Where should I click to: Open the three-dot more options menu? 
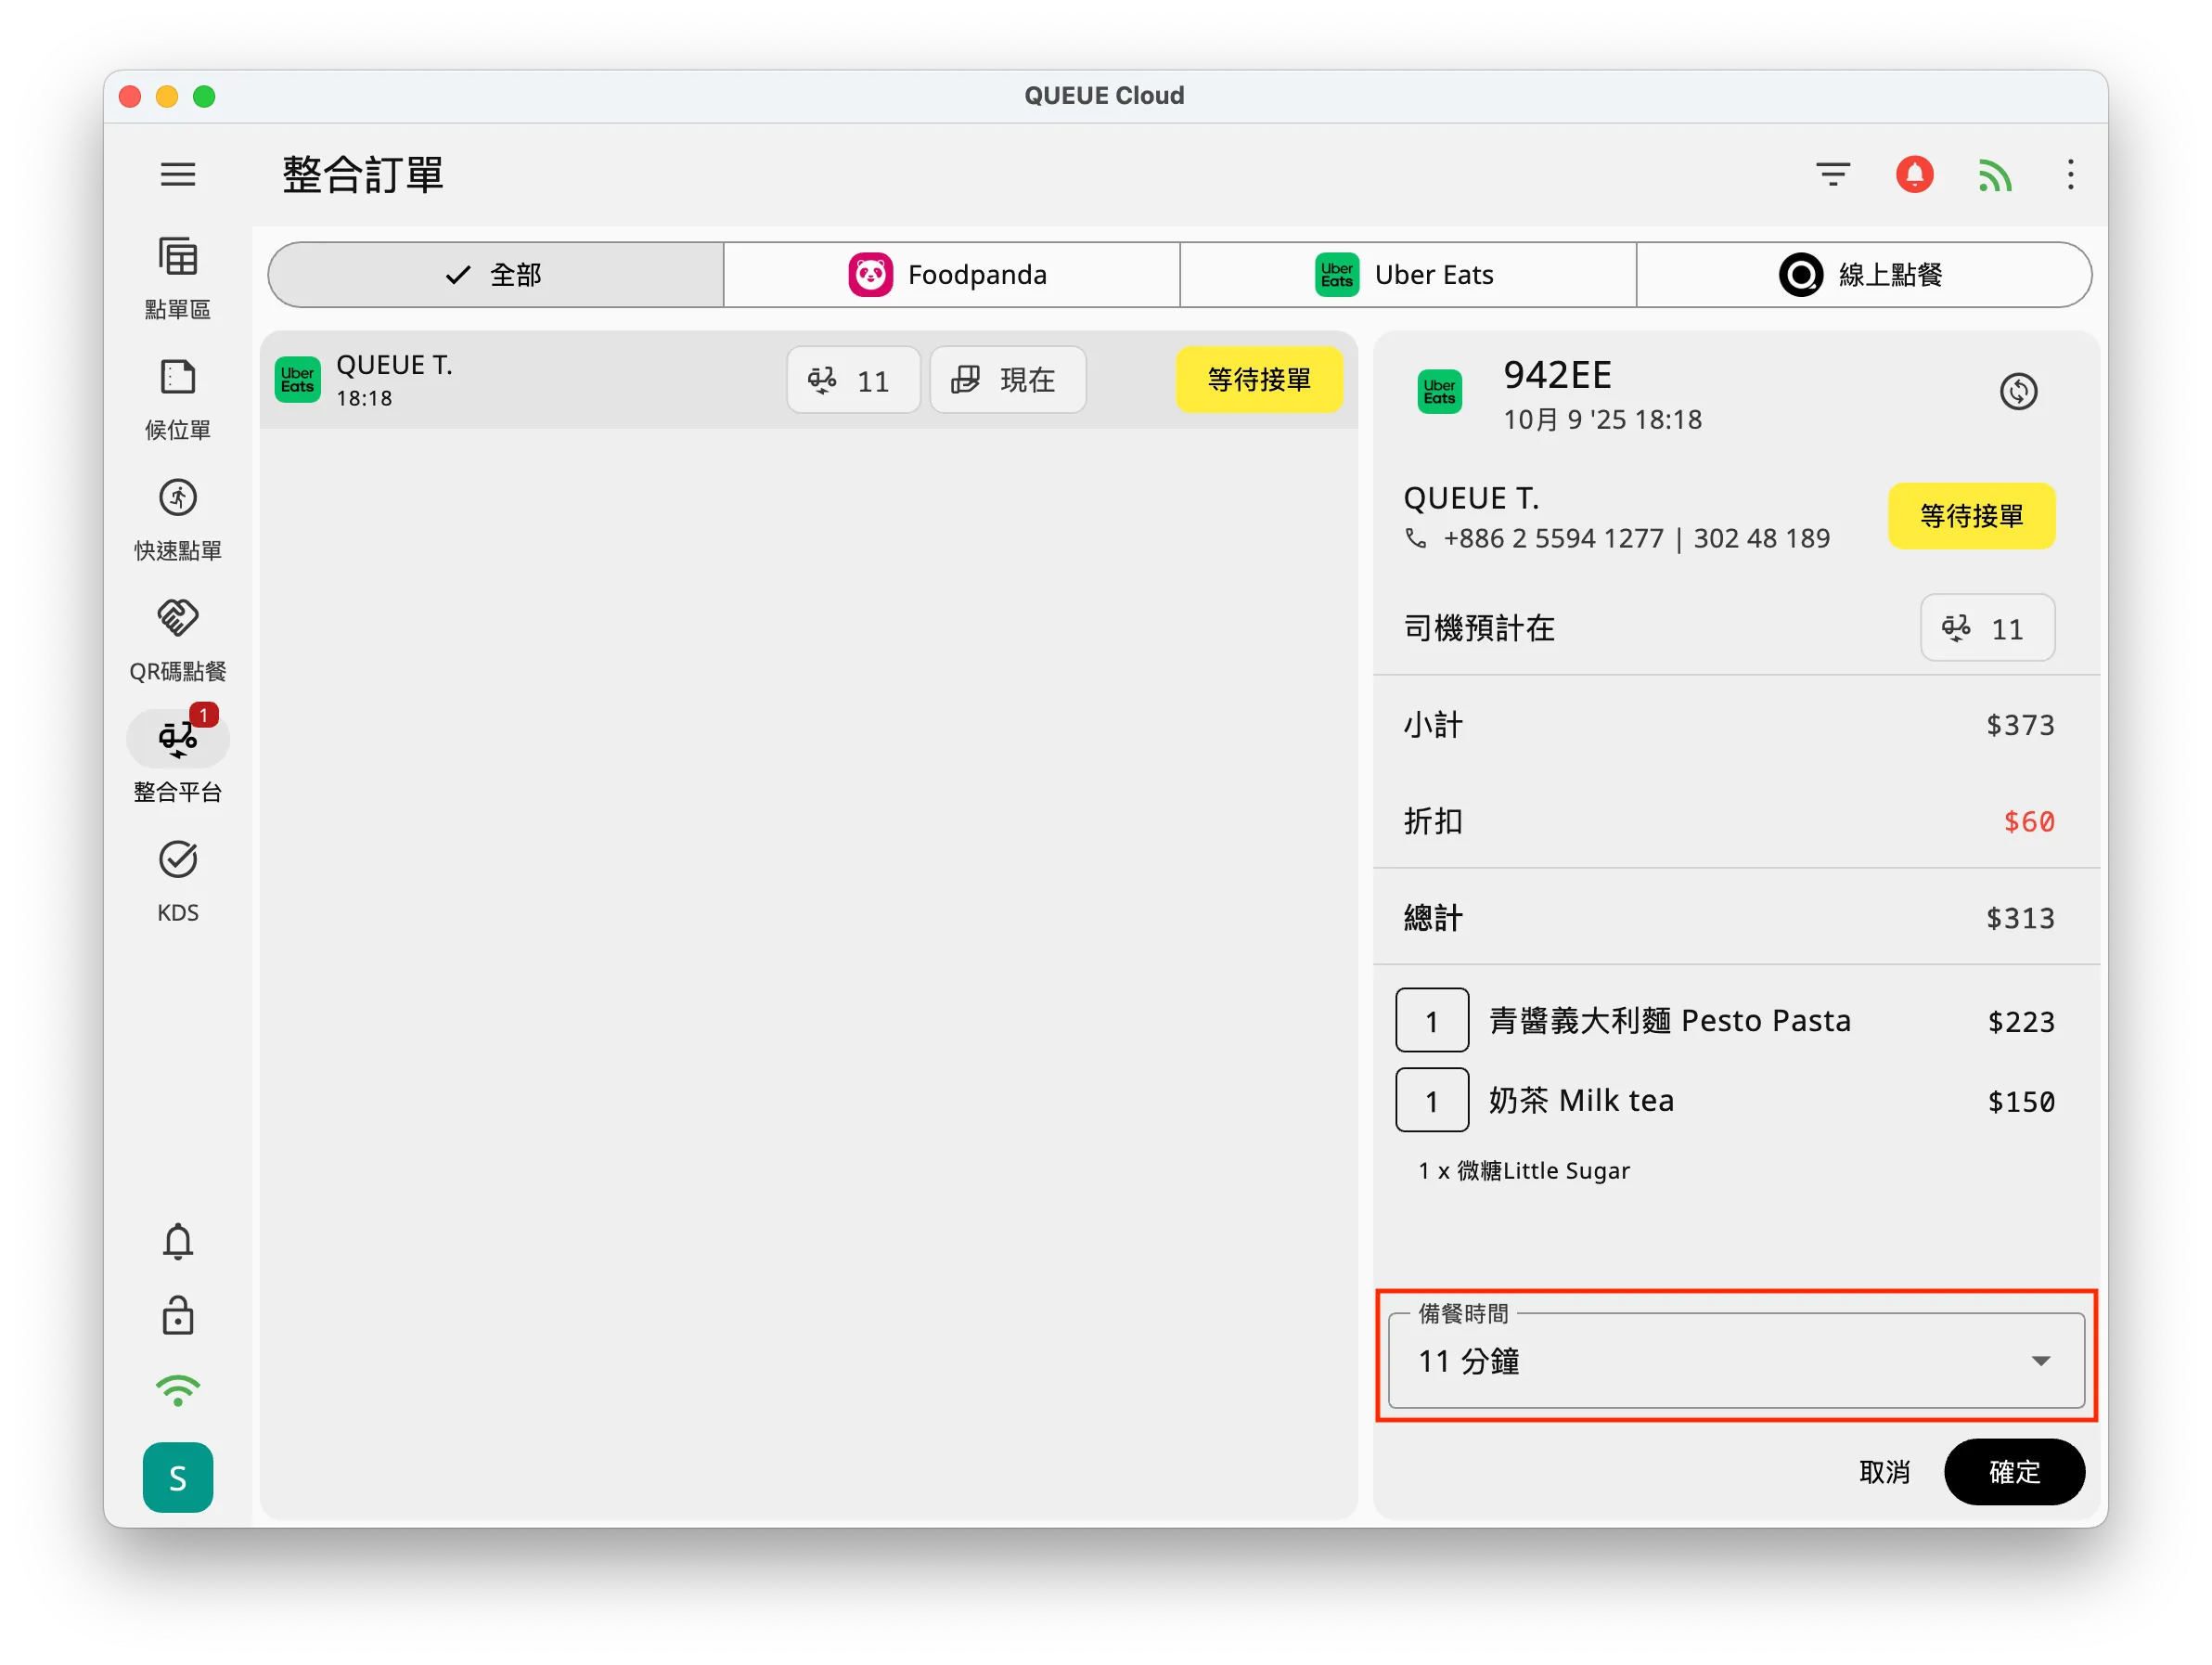2070,175
